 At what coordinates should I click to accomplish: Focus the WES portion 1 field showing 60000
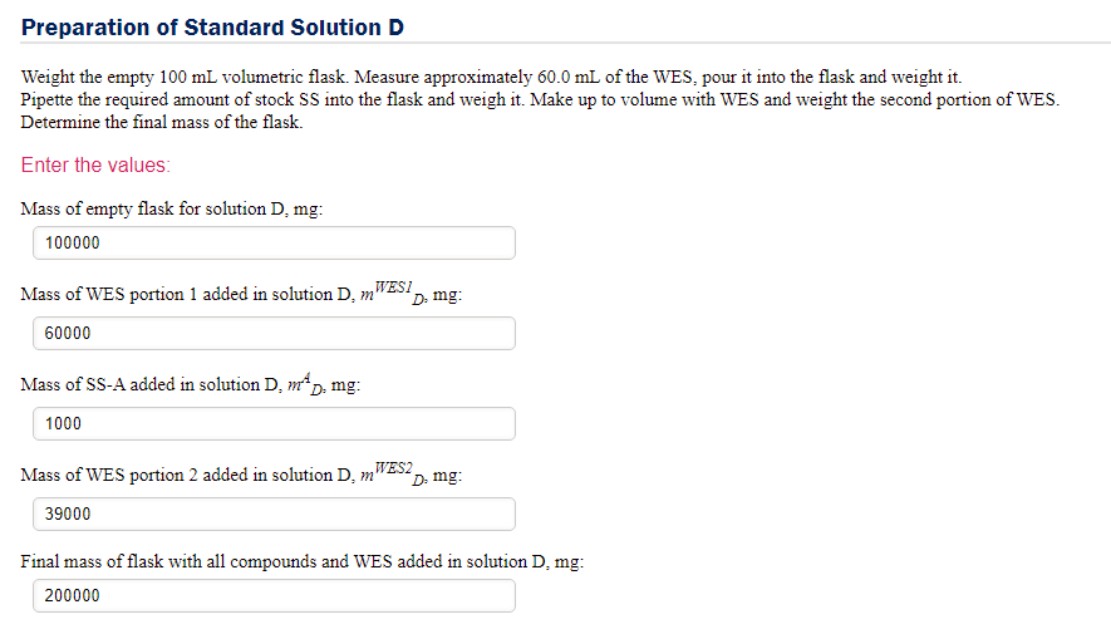tap(273, 333)
